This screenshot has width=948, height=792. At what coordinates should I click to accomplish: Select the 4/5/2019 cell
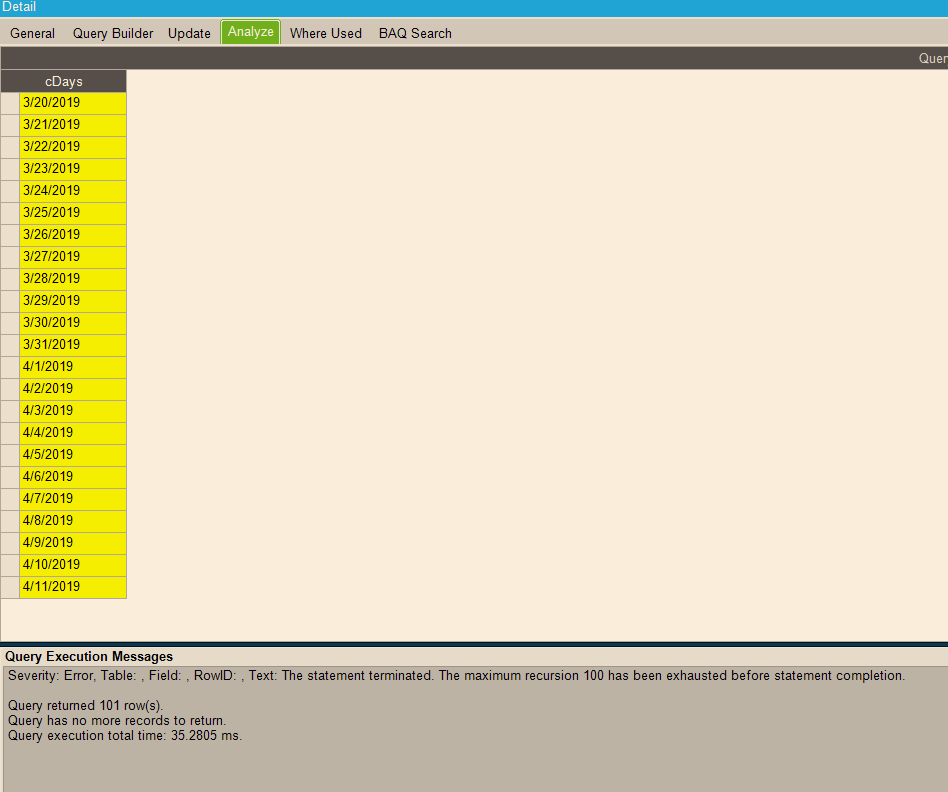(73, 455)
